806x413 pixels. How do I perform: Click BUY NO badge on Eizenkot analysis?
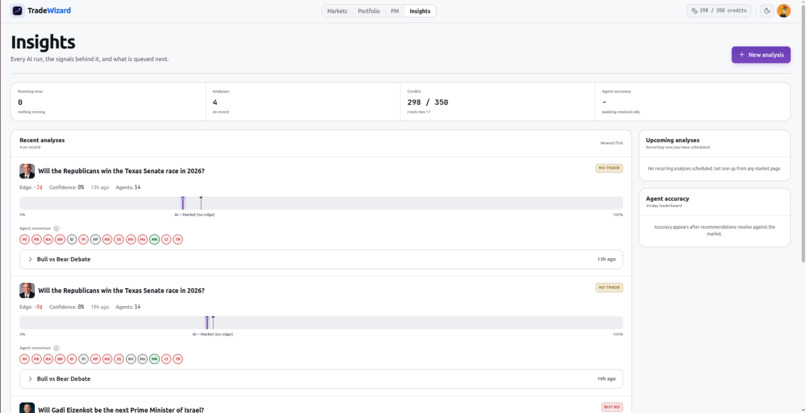tap(612, 407)
